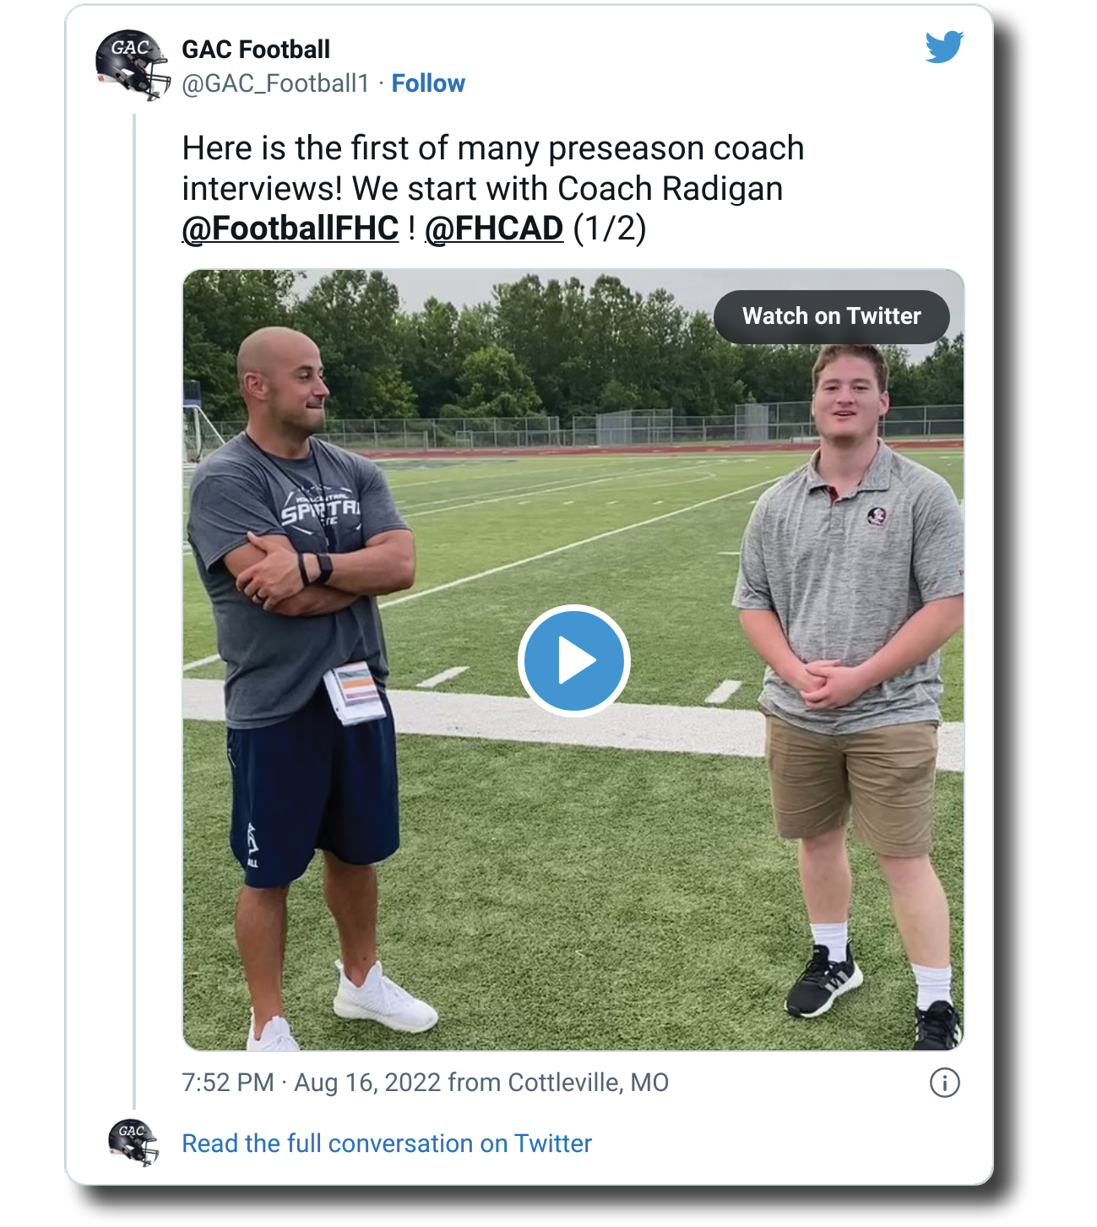Open the tweet info icon
The height and width of the screenshot is (1227, 1097).
[944, 1083]
